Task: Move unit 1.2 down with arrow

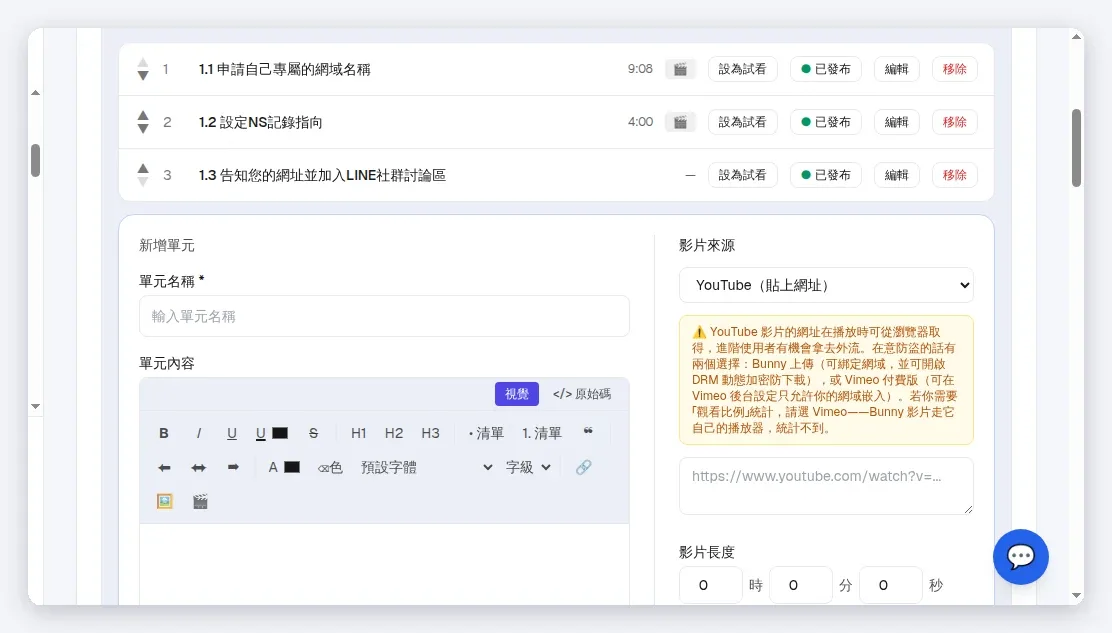Action: 143,128
